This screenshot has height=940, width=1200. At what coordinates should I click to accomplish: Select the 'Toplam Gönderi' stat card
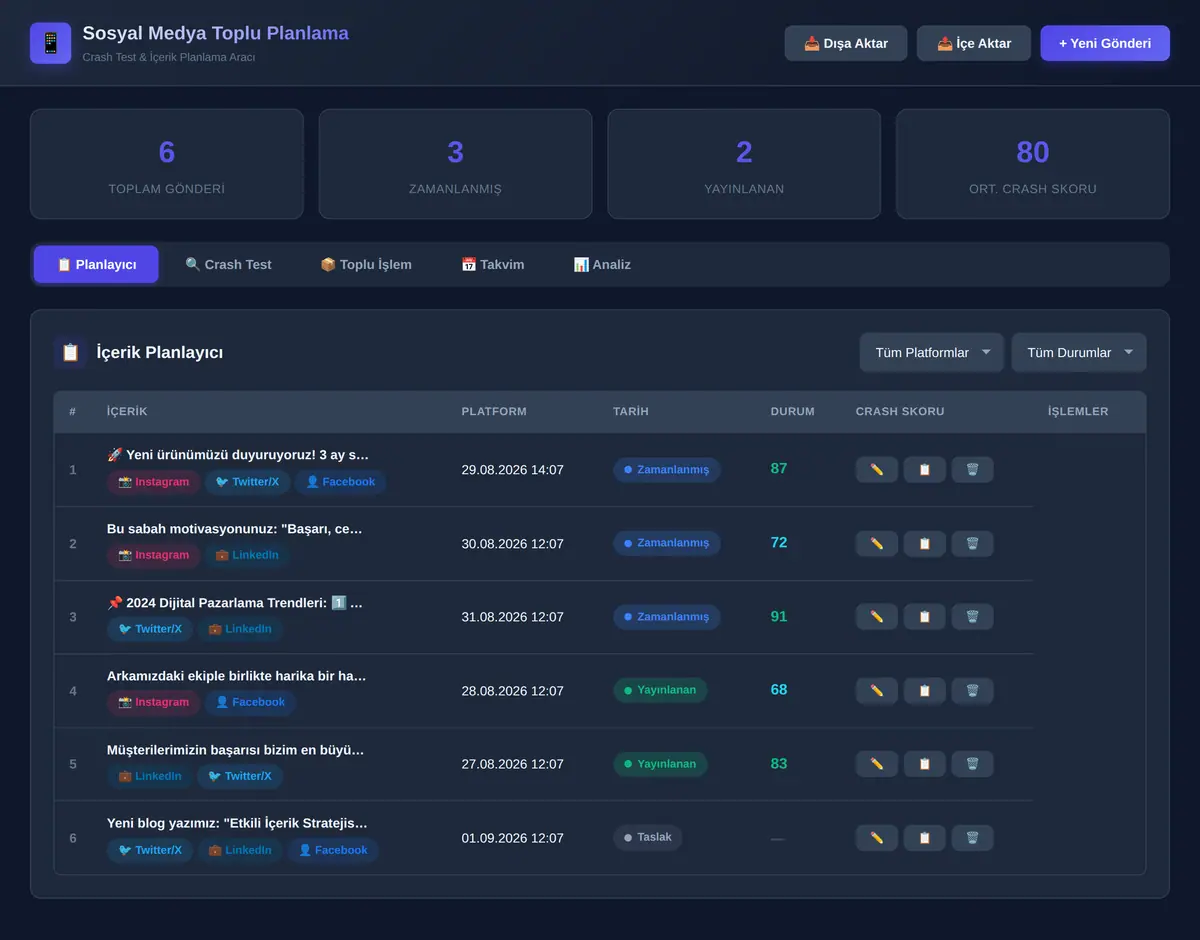tap(167, 164)
